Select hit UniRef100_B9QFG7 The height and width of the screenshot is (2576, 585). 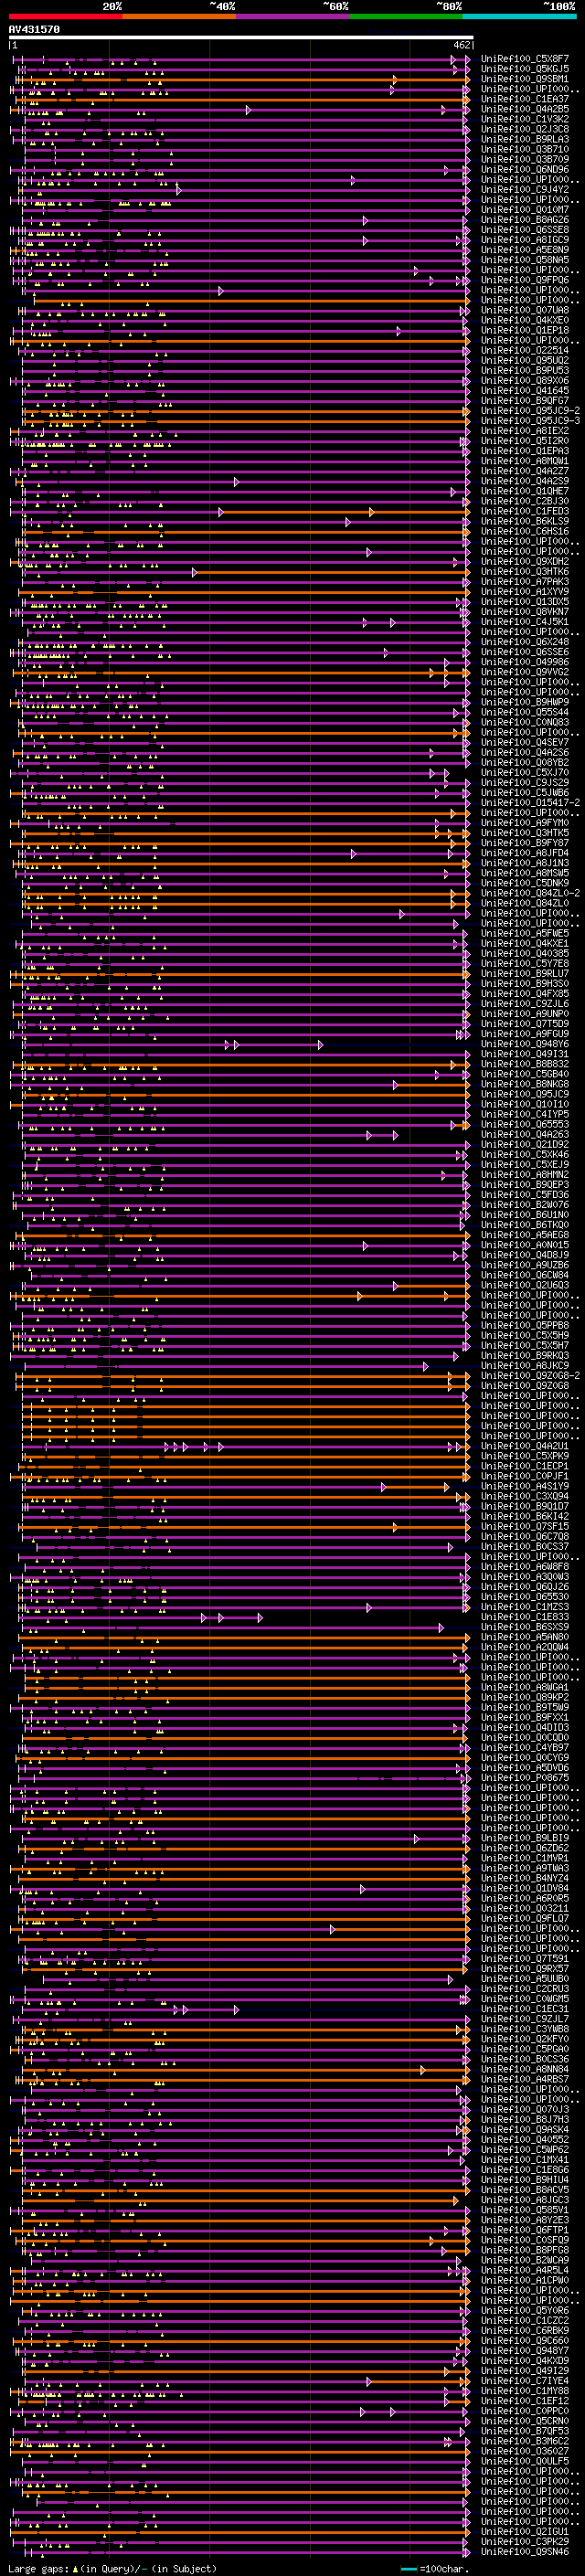525,401
